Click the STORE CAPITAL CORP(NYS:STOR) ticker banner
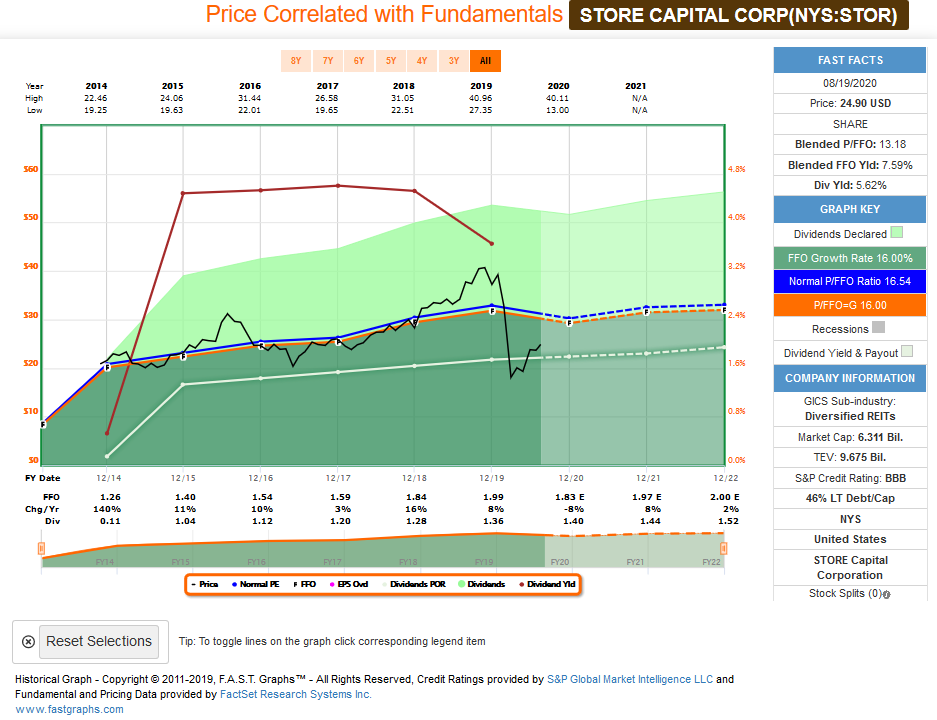 [739, 15]
